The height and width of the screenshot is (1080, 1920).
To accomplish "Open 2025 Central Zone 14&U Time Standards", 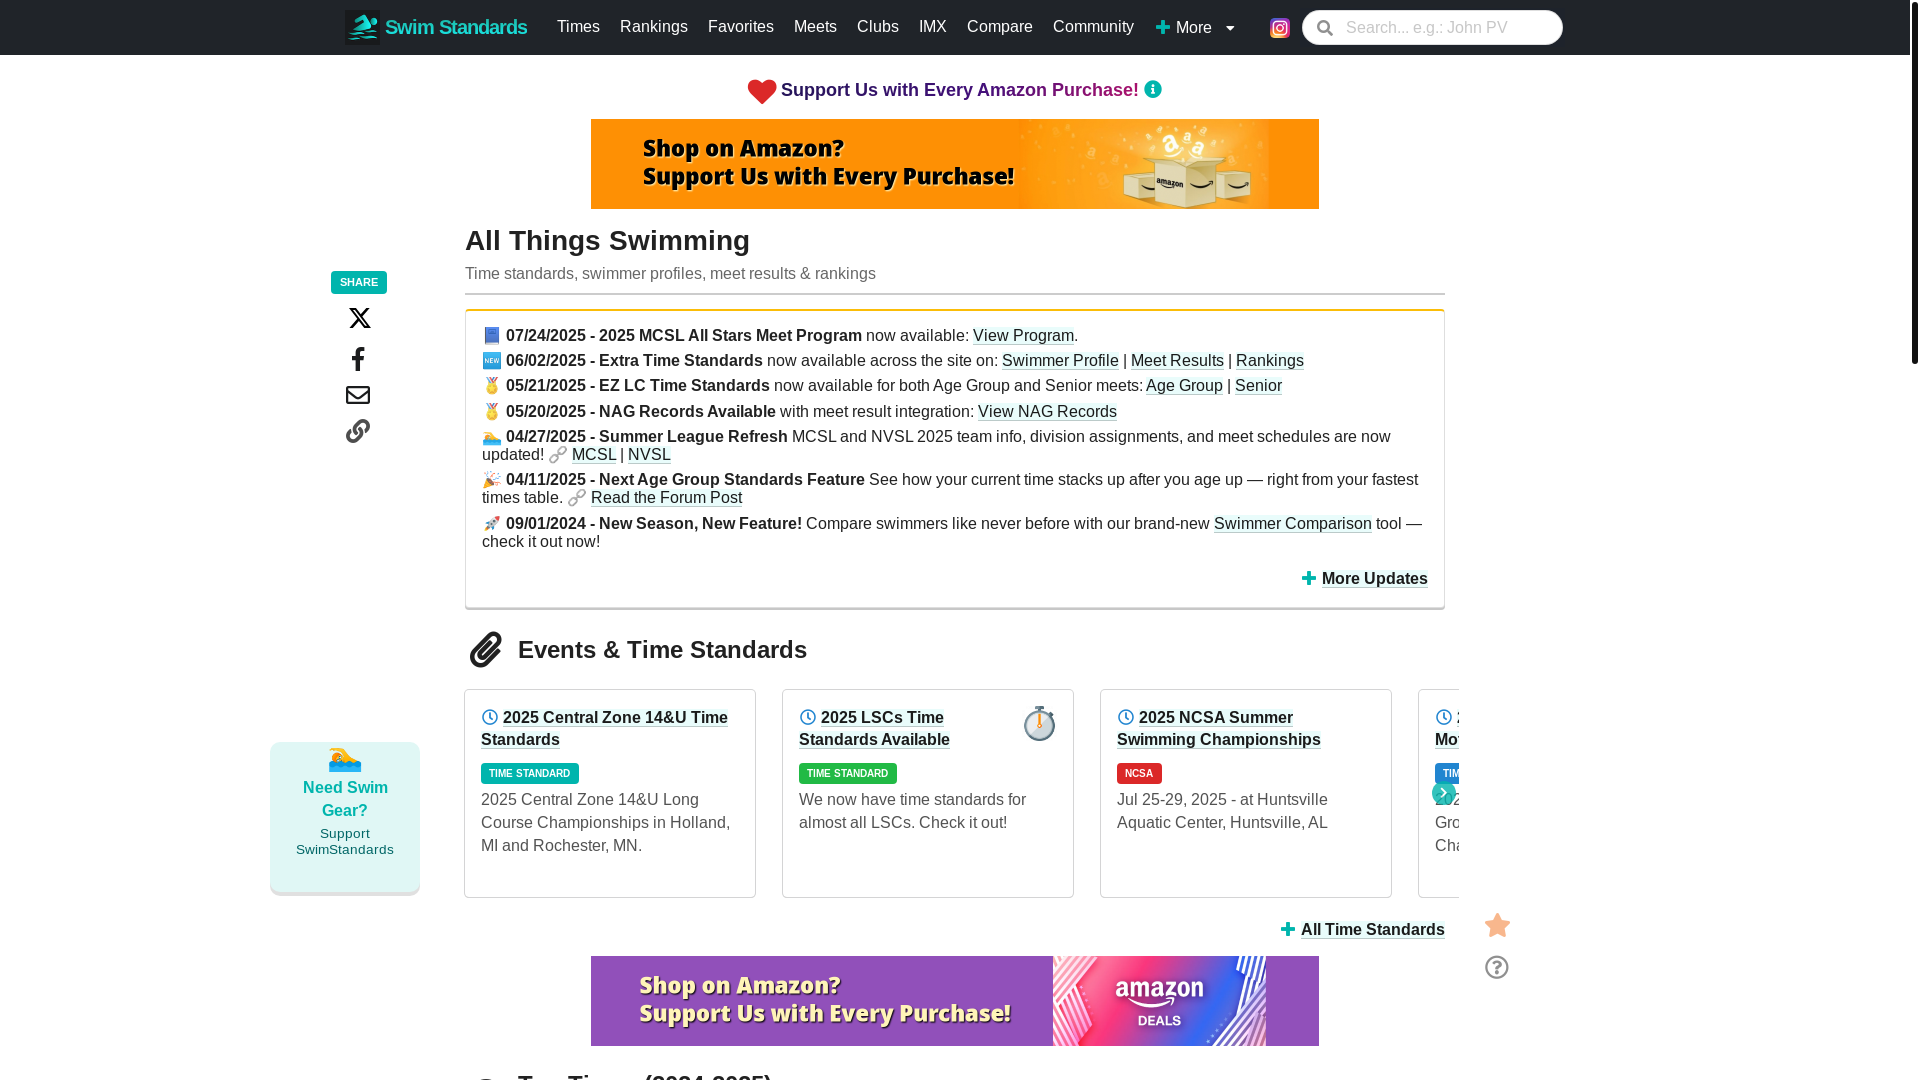I will [x=604, y=729].
